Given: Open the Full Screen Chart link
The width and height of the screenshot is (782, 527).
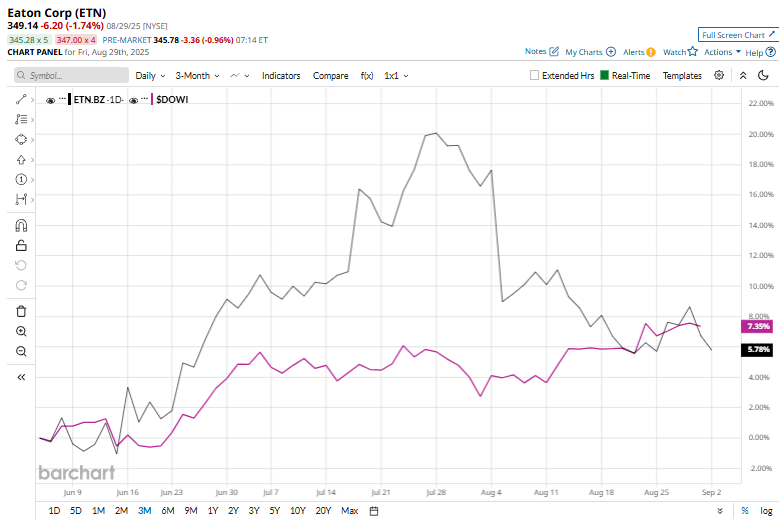Looking at the screenshot, I should (738, 35).
